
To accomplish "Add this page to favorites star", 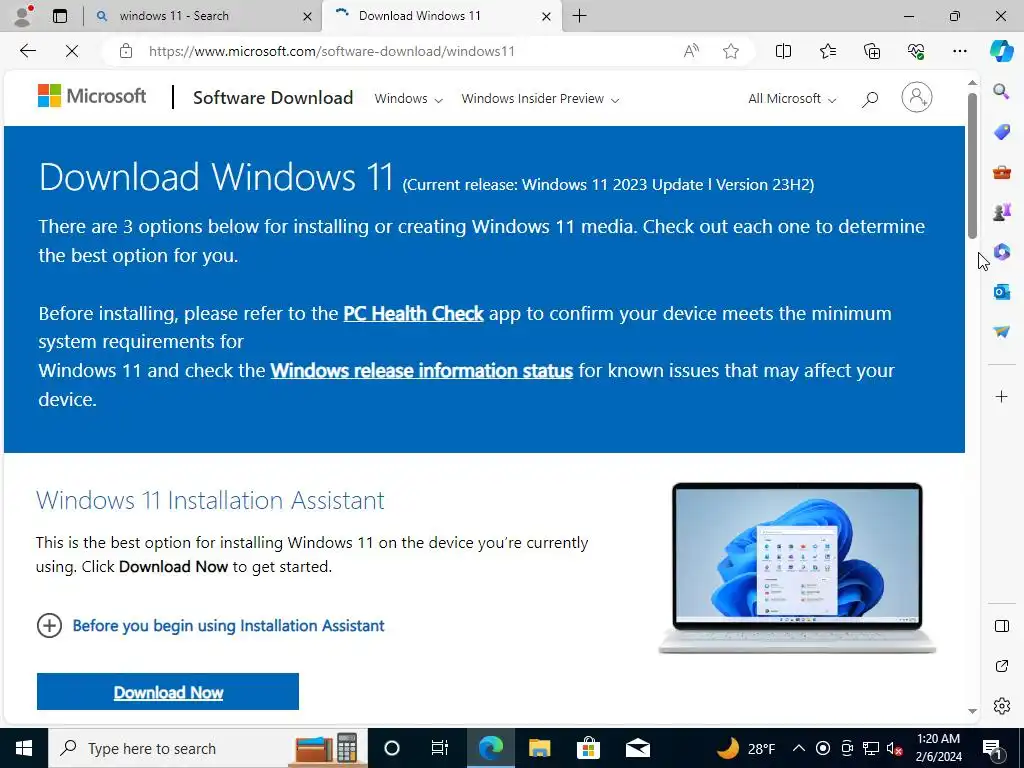I will (731, 51).
